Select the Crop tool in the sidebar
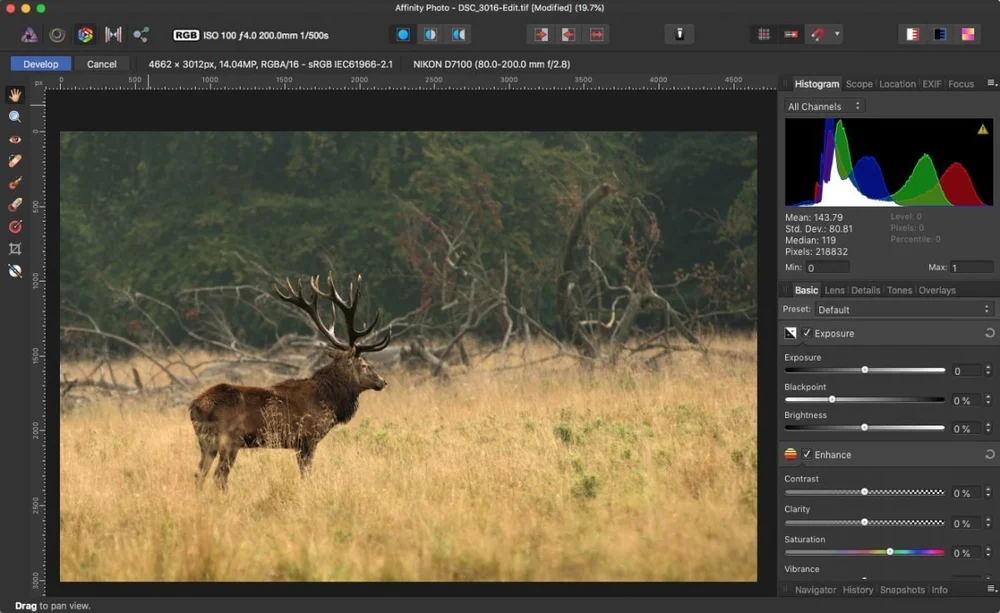The height and width of the screenshot is (613, 1000). pos(14,249)
